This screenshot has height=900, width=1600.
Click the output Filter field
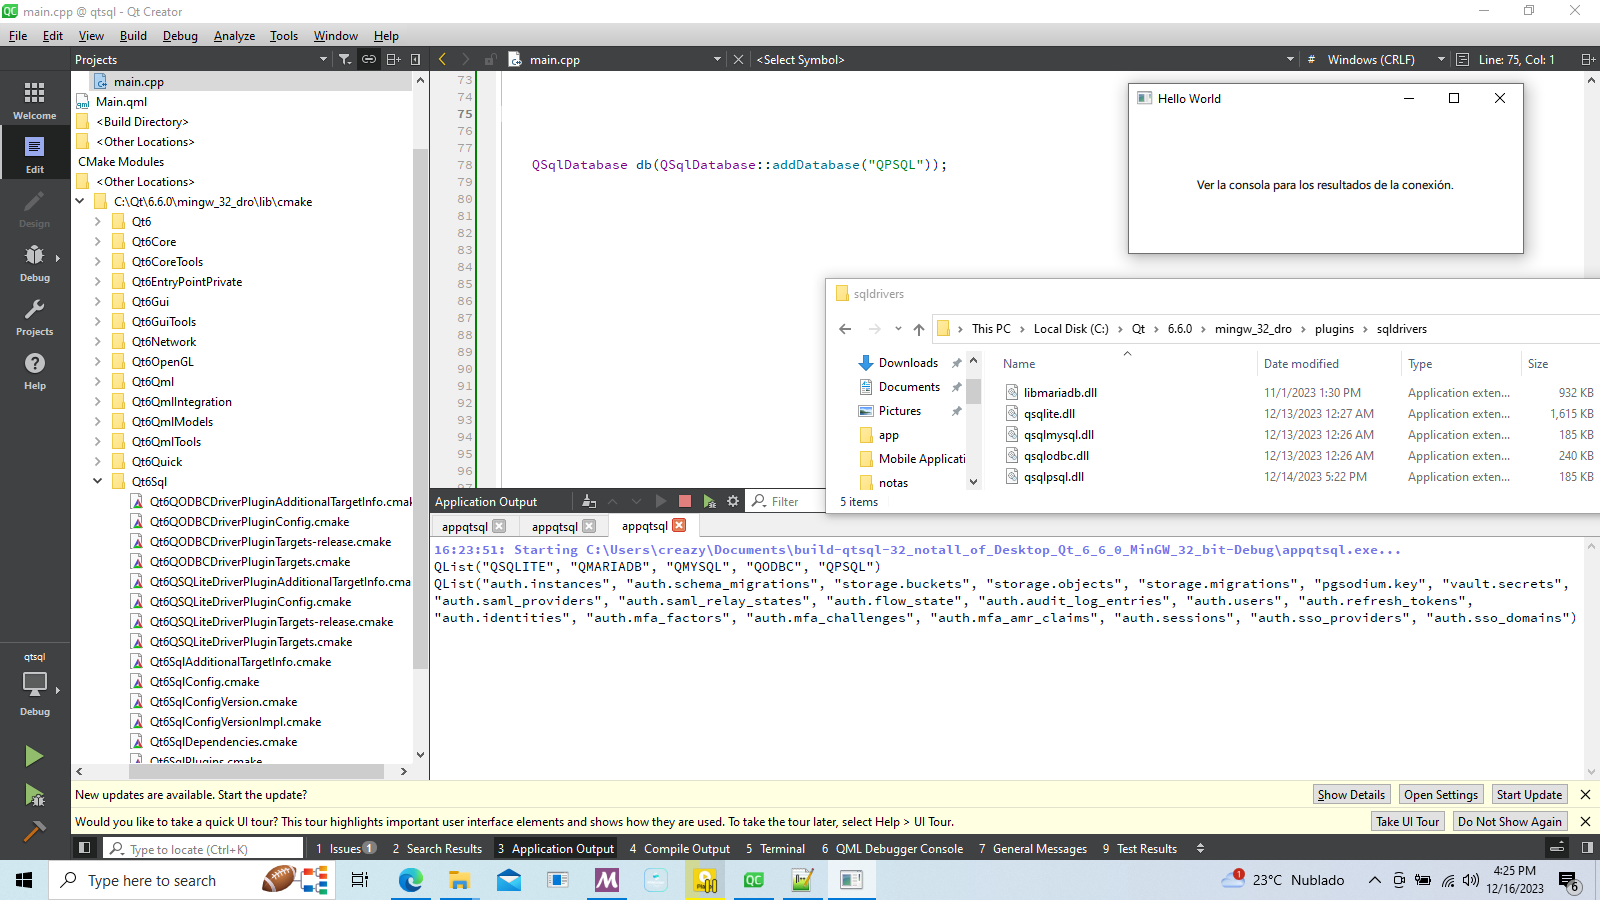(x=786, y=501)
